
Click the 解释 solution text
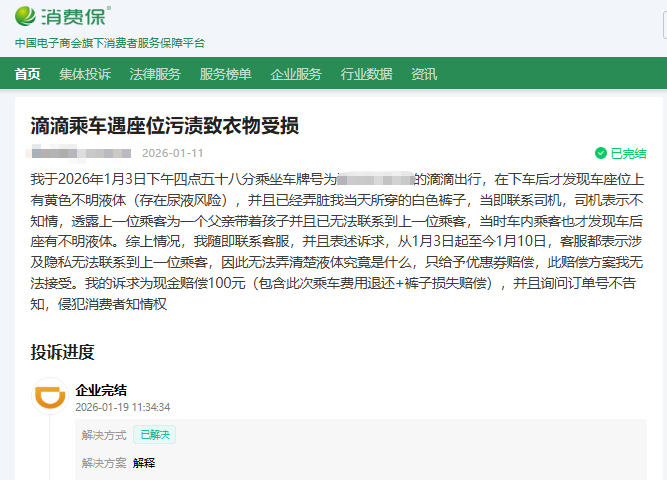(144, 463)
